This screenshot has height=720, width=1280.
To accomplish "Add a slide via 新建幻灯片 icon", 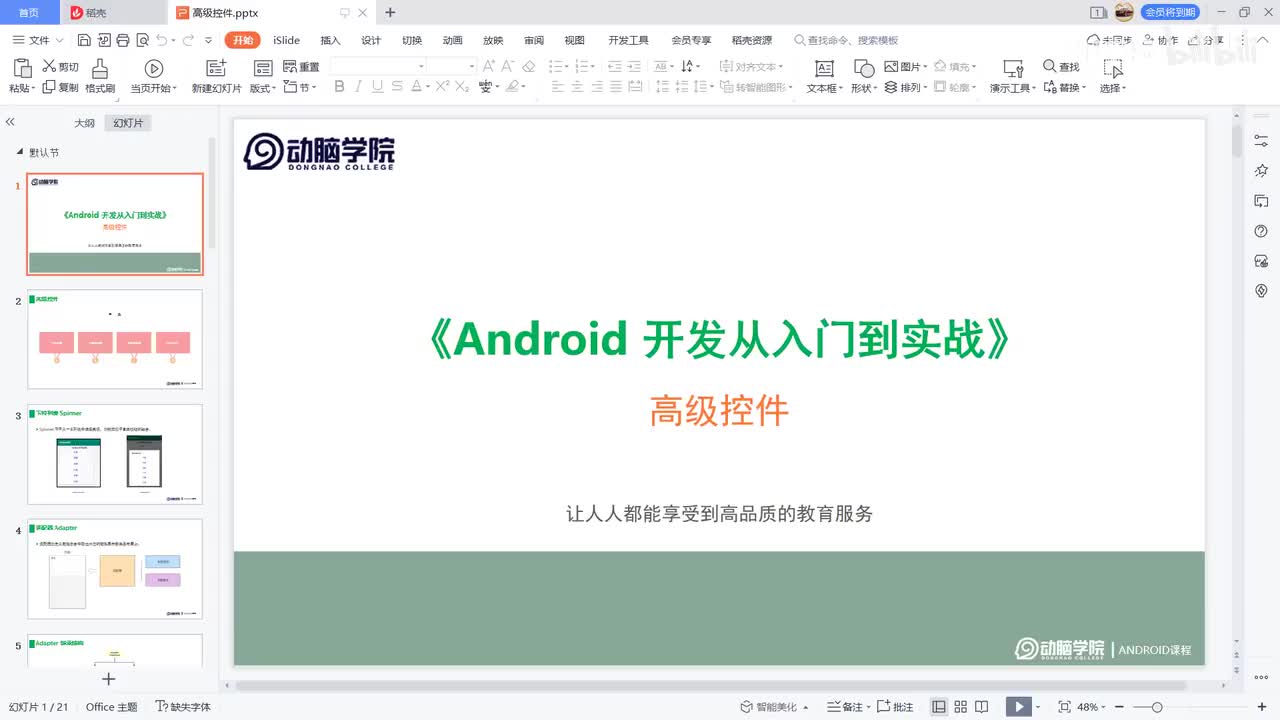I will click(216, 68).
